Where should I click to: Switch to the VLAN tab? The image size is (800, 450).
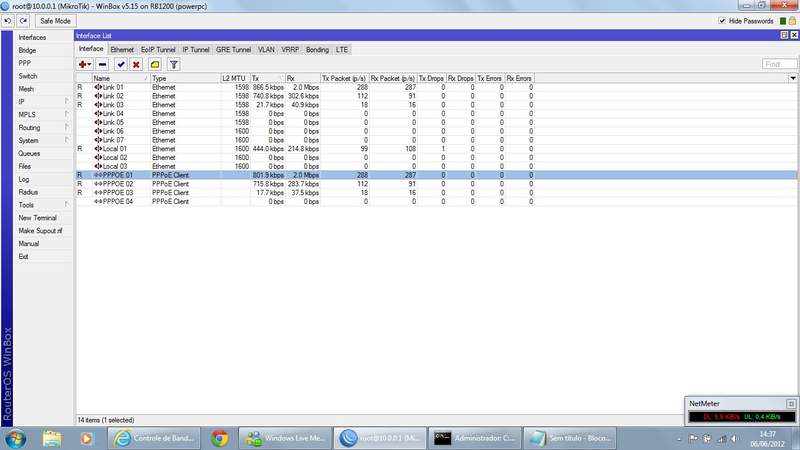[x=266, y=49]
